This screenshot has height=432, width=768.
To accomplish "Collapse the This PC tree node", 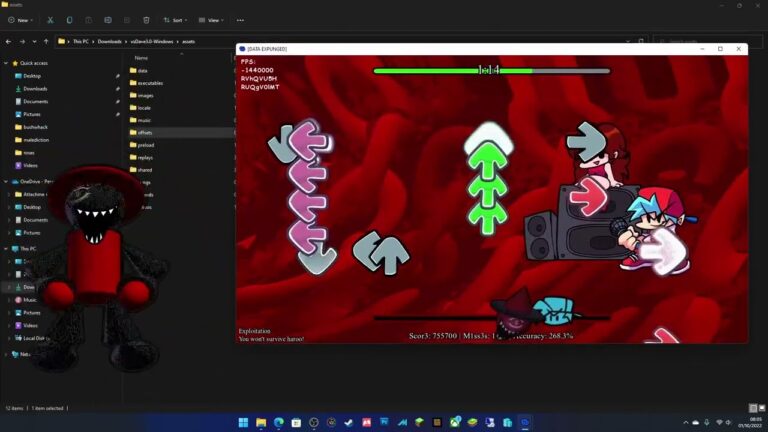I will (6, 249).
